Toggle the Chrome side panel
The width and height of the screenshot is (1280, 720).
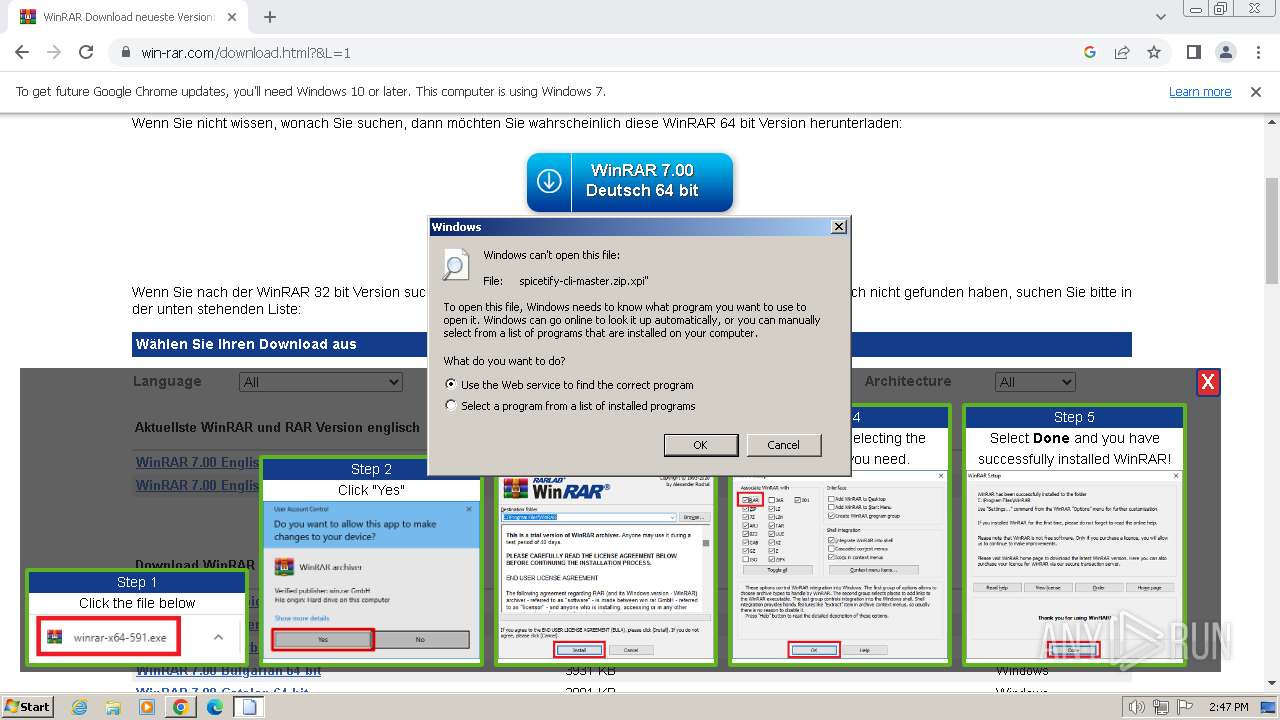(1194, 52)
